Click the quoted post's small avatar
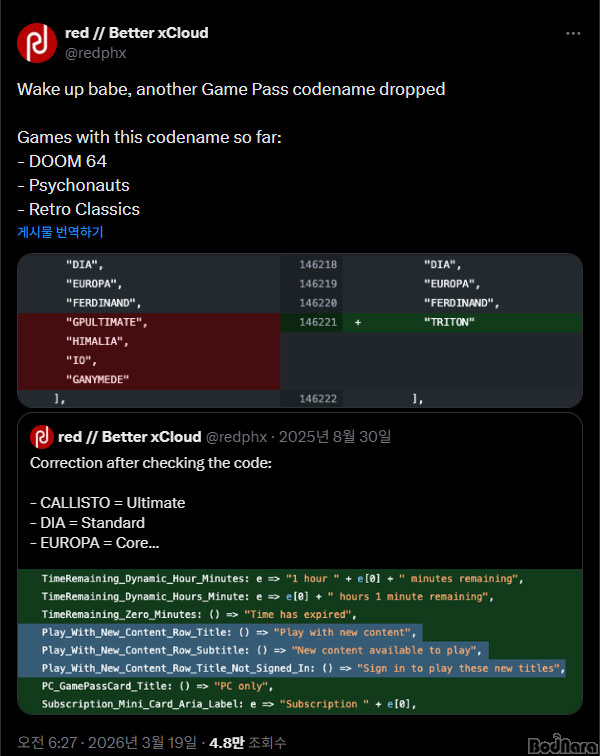The height and width of the screenshot is (756, 600). [x=41, y=437]
